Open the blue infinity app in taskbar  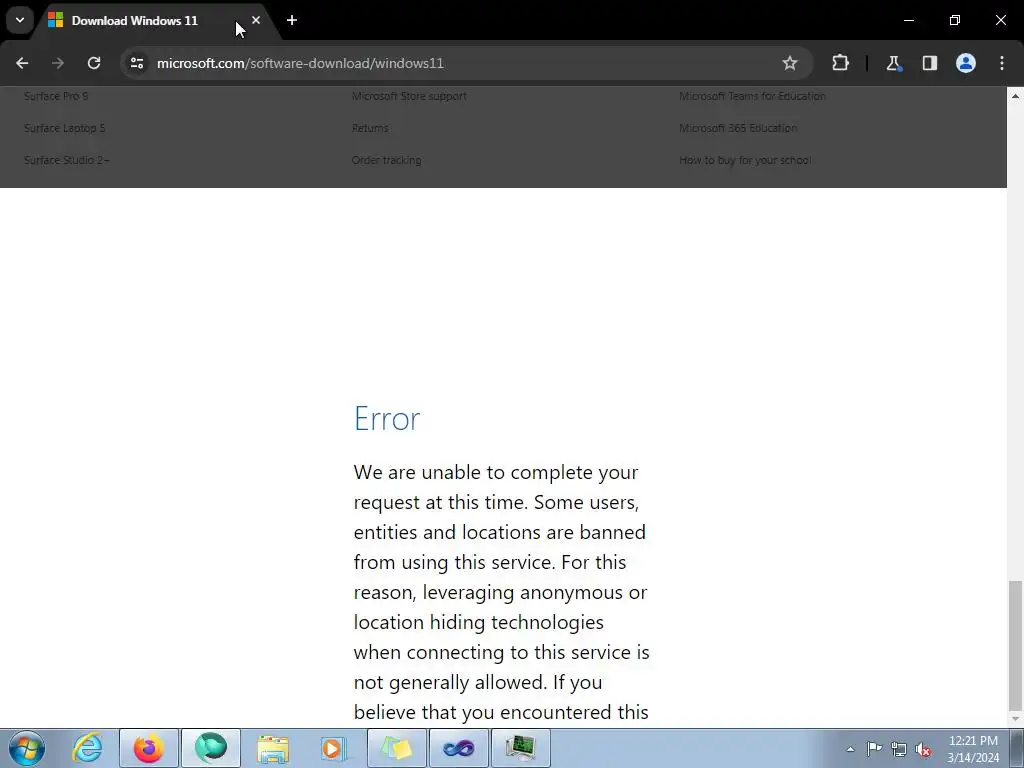pos(458,748)
